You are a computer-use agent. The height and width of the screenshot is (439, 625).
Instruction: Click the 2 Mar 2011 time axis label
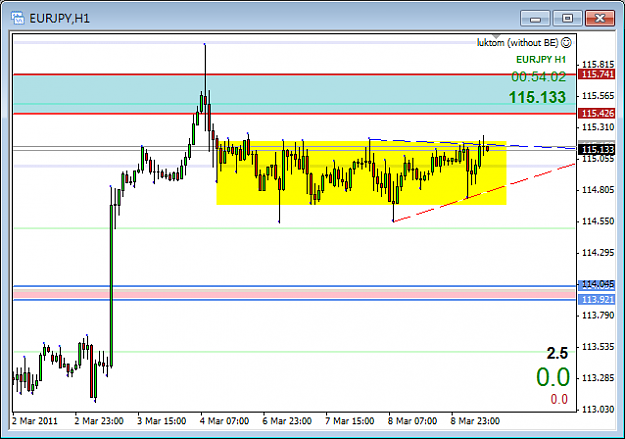(x=35, y=421)
